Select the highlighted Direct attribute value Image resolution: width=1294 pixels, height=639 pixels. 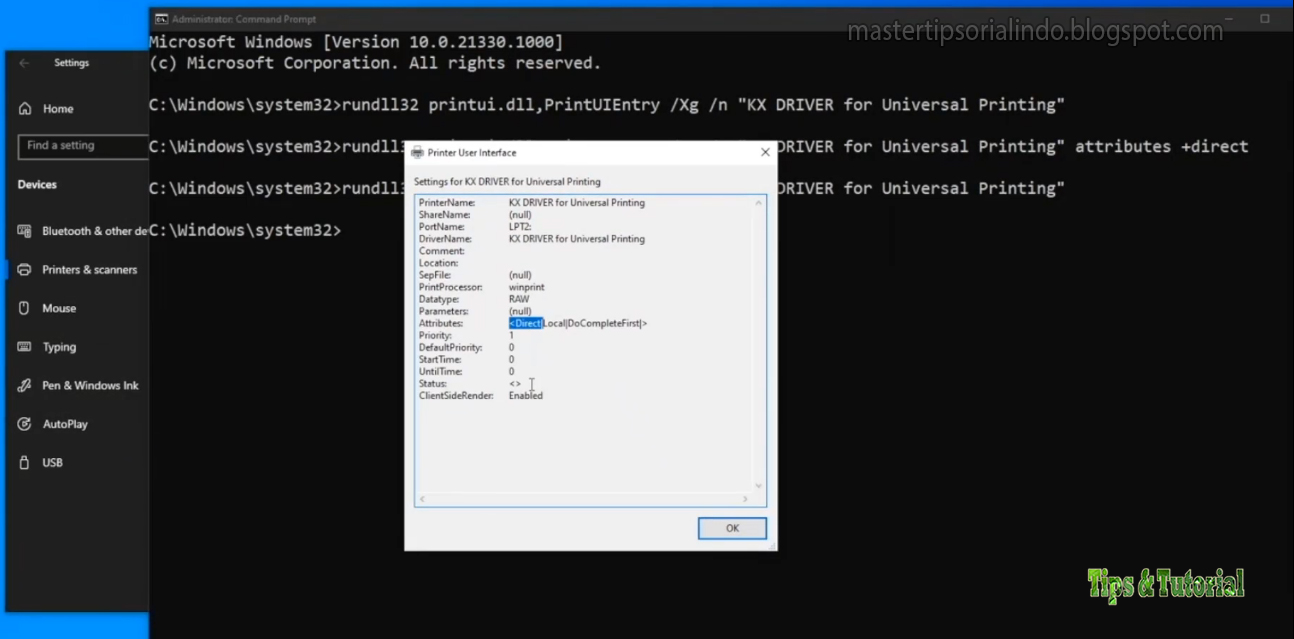point(525,323)
